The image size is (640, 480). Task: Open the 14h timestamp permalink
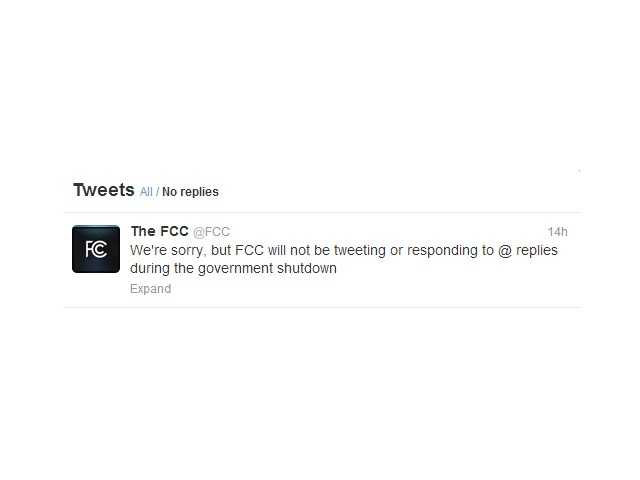(x=558, y=232)
